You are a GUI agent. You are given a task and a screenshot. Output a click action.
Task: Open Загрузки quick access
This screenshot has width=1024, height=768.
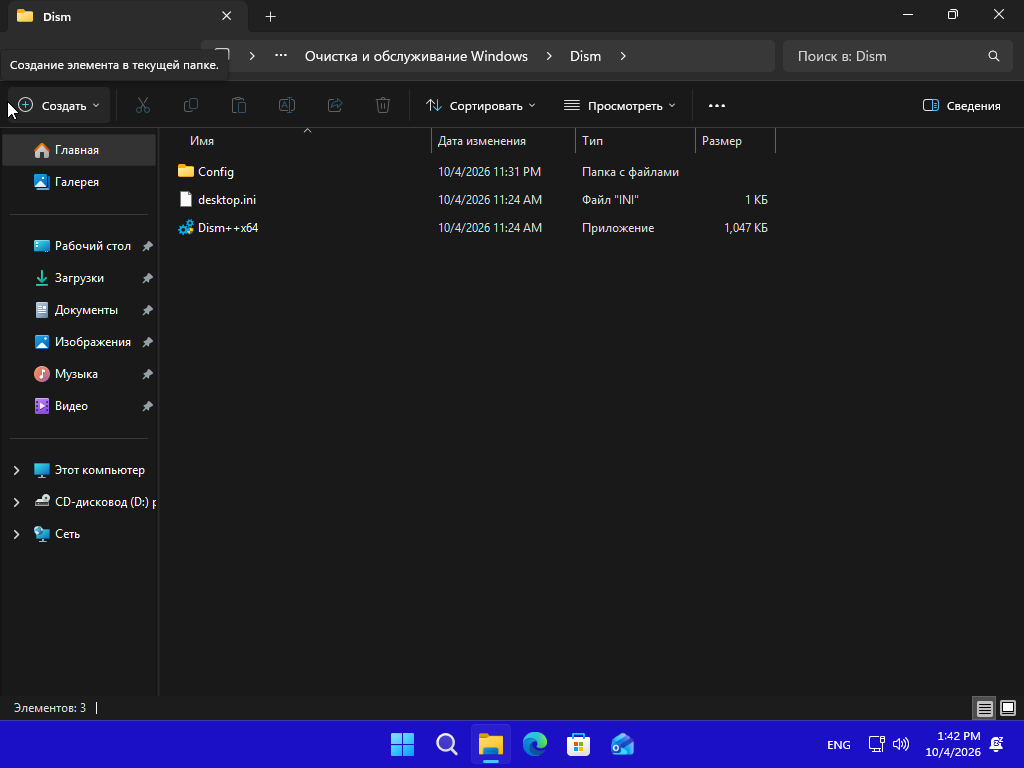click(x=79, y=278)
